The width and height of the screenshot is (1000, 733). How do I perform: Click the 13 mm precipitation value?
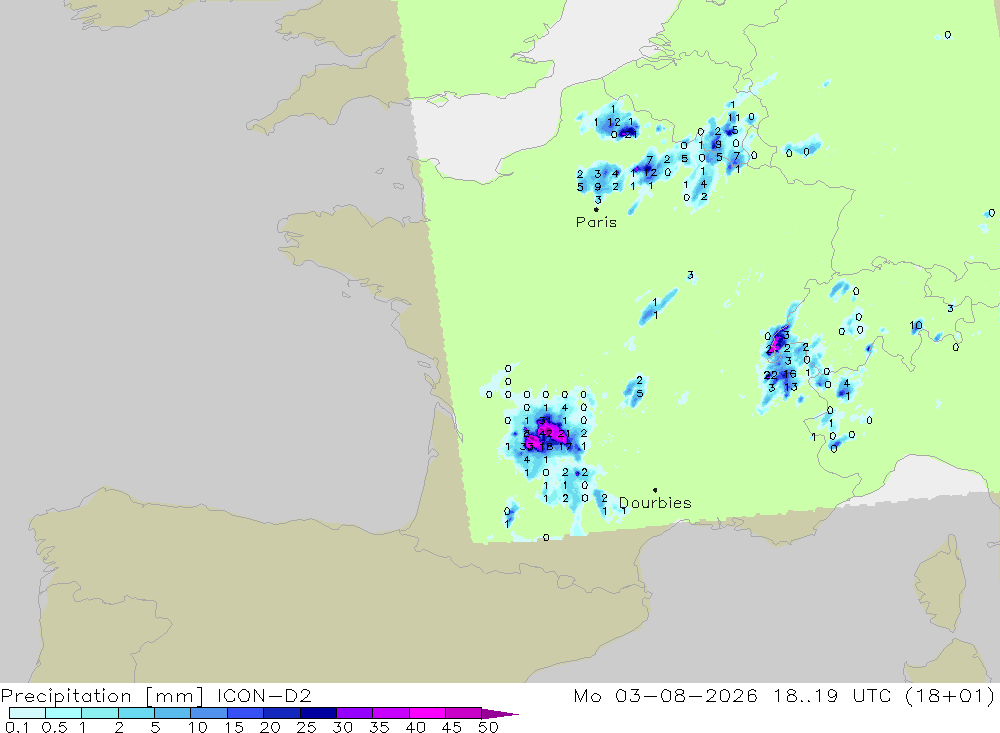point(791,387)
